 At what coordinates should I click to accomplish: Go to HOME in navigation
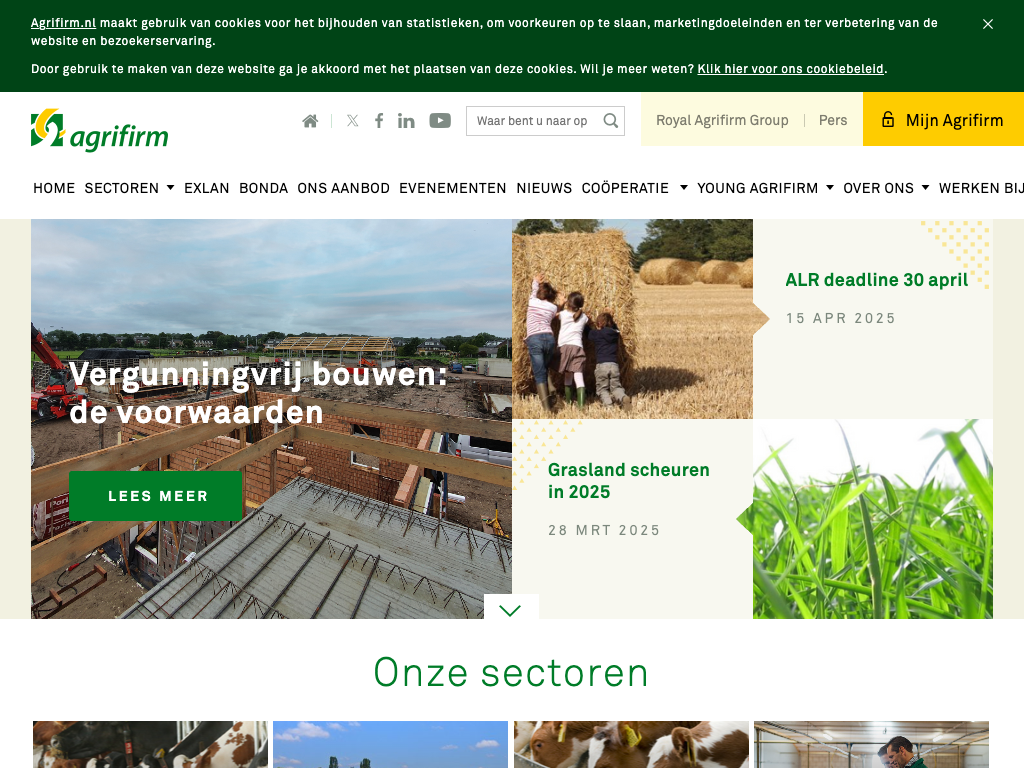(x=54, y=188)
